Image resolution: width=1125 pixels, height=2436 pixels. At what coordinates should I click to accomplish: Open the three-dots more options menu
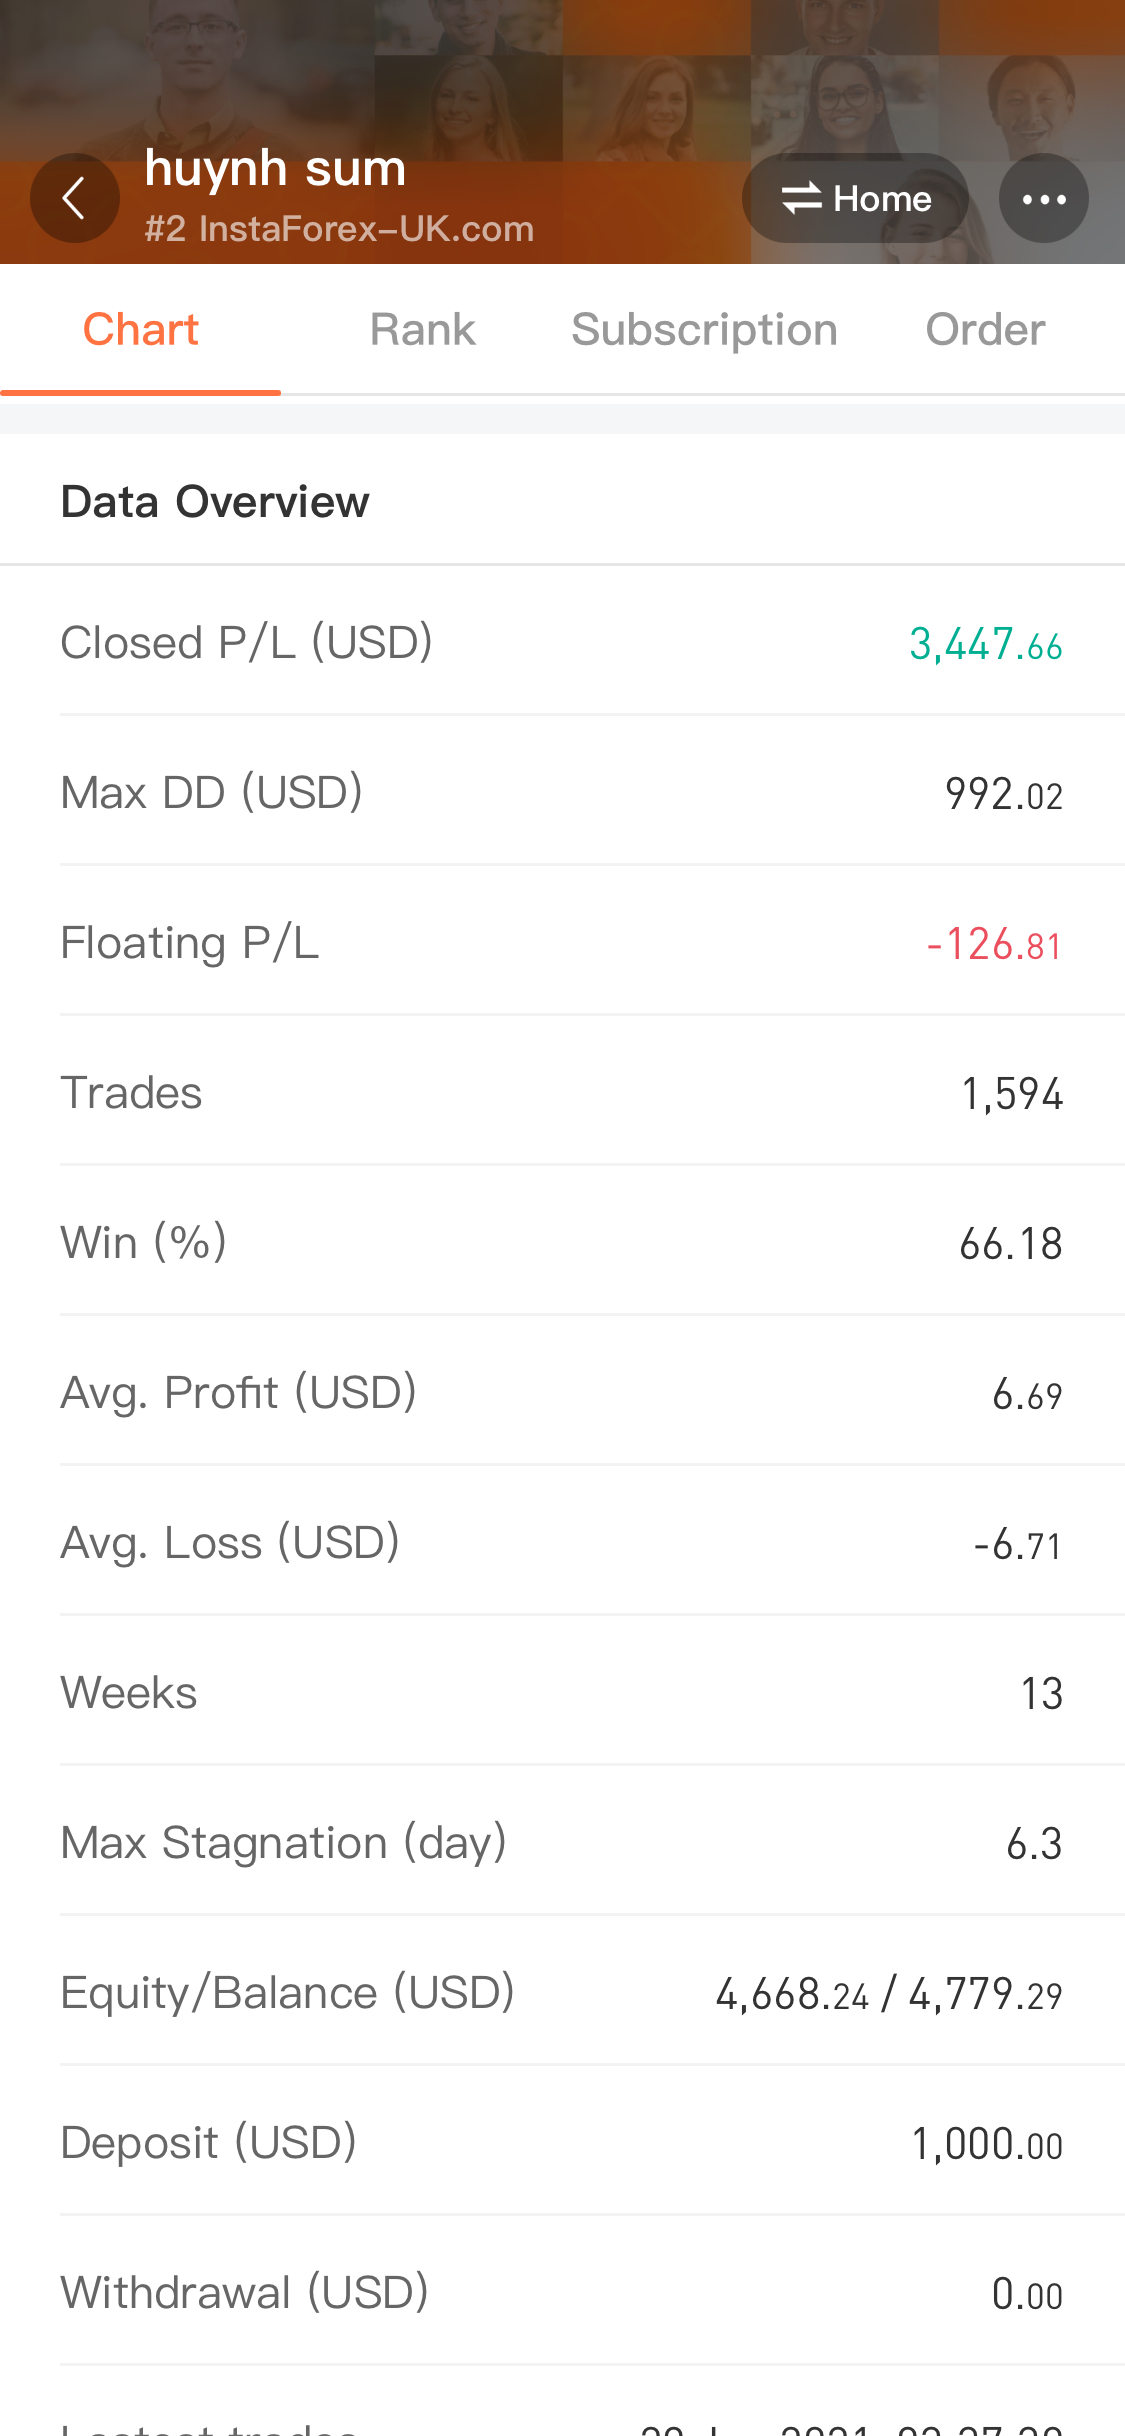1043,198
